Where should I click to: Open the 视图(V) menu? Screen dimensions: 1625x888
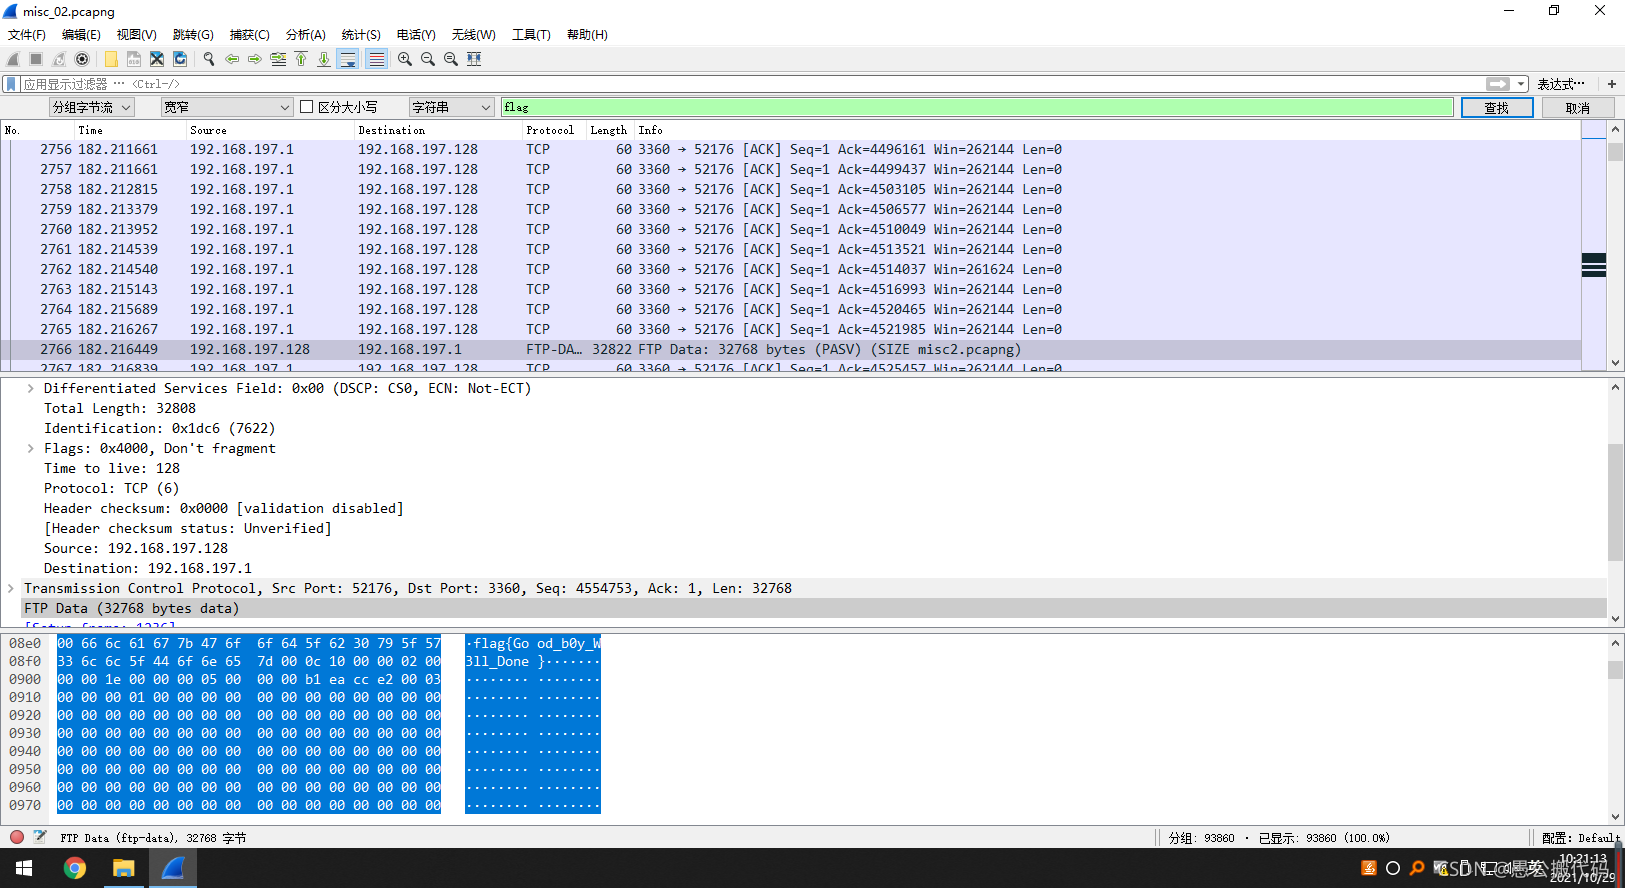click(136, 34)
